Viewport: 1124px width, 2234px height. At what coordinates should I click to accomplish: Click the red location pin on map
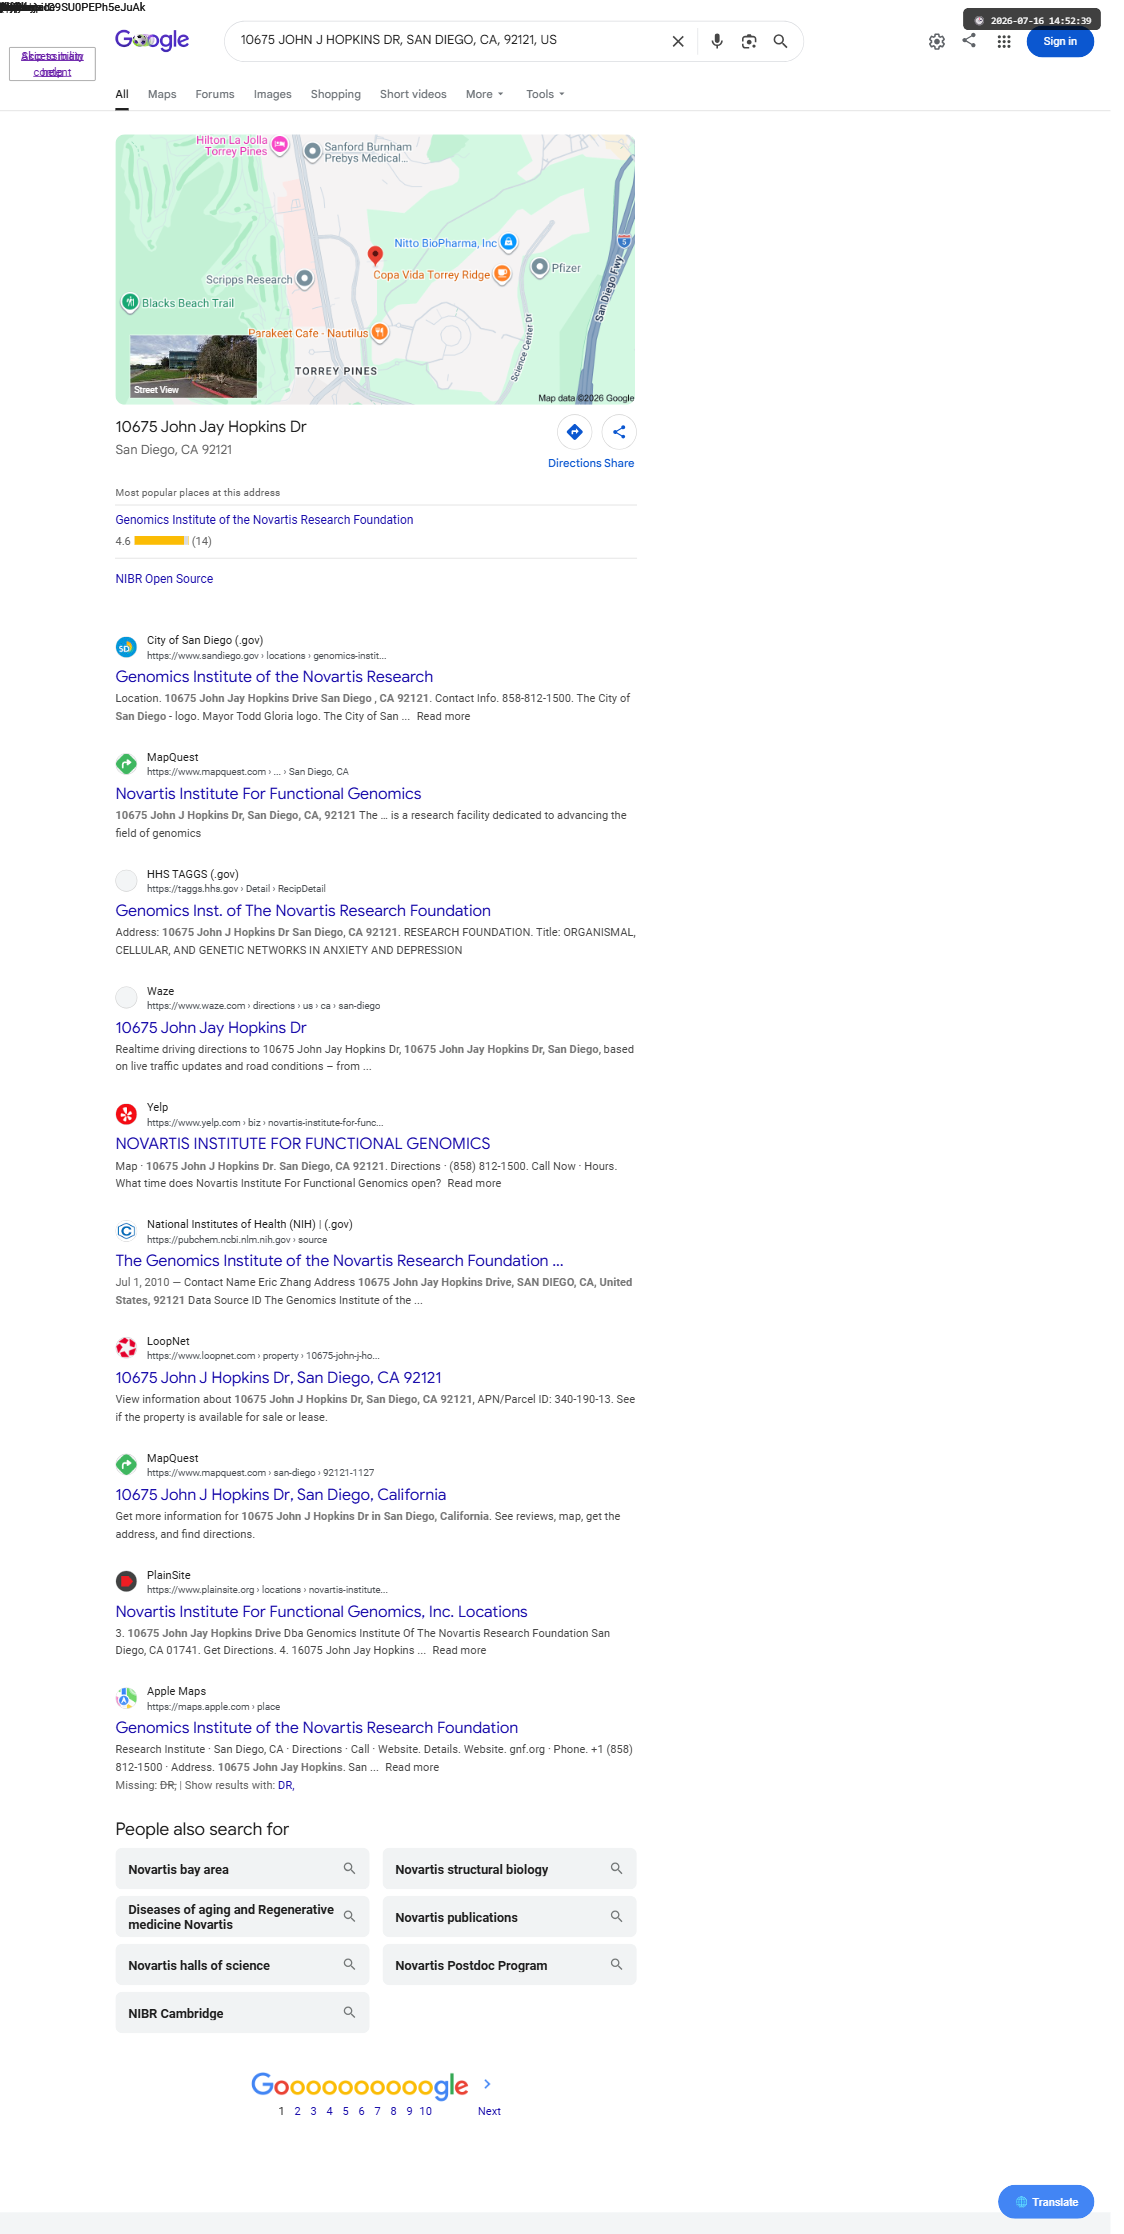375,256
